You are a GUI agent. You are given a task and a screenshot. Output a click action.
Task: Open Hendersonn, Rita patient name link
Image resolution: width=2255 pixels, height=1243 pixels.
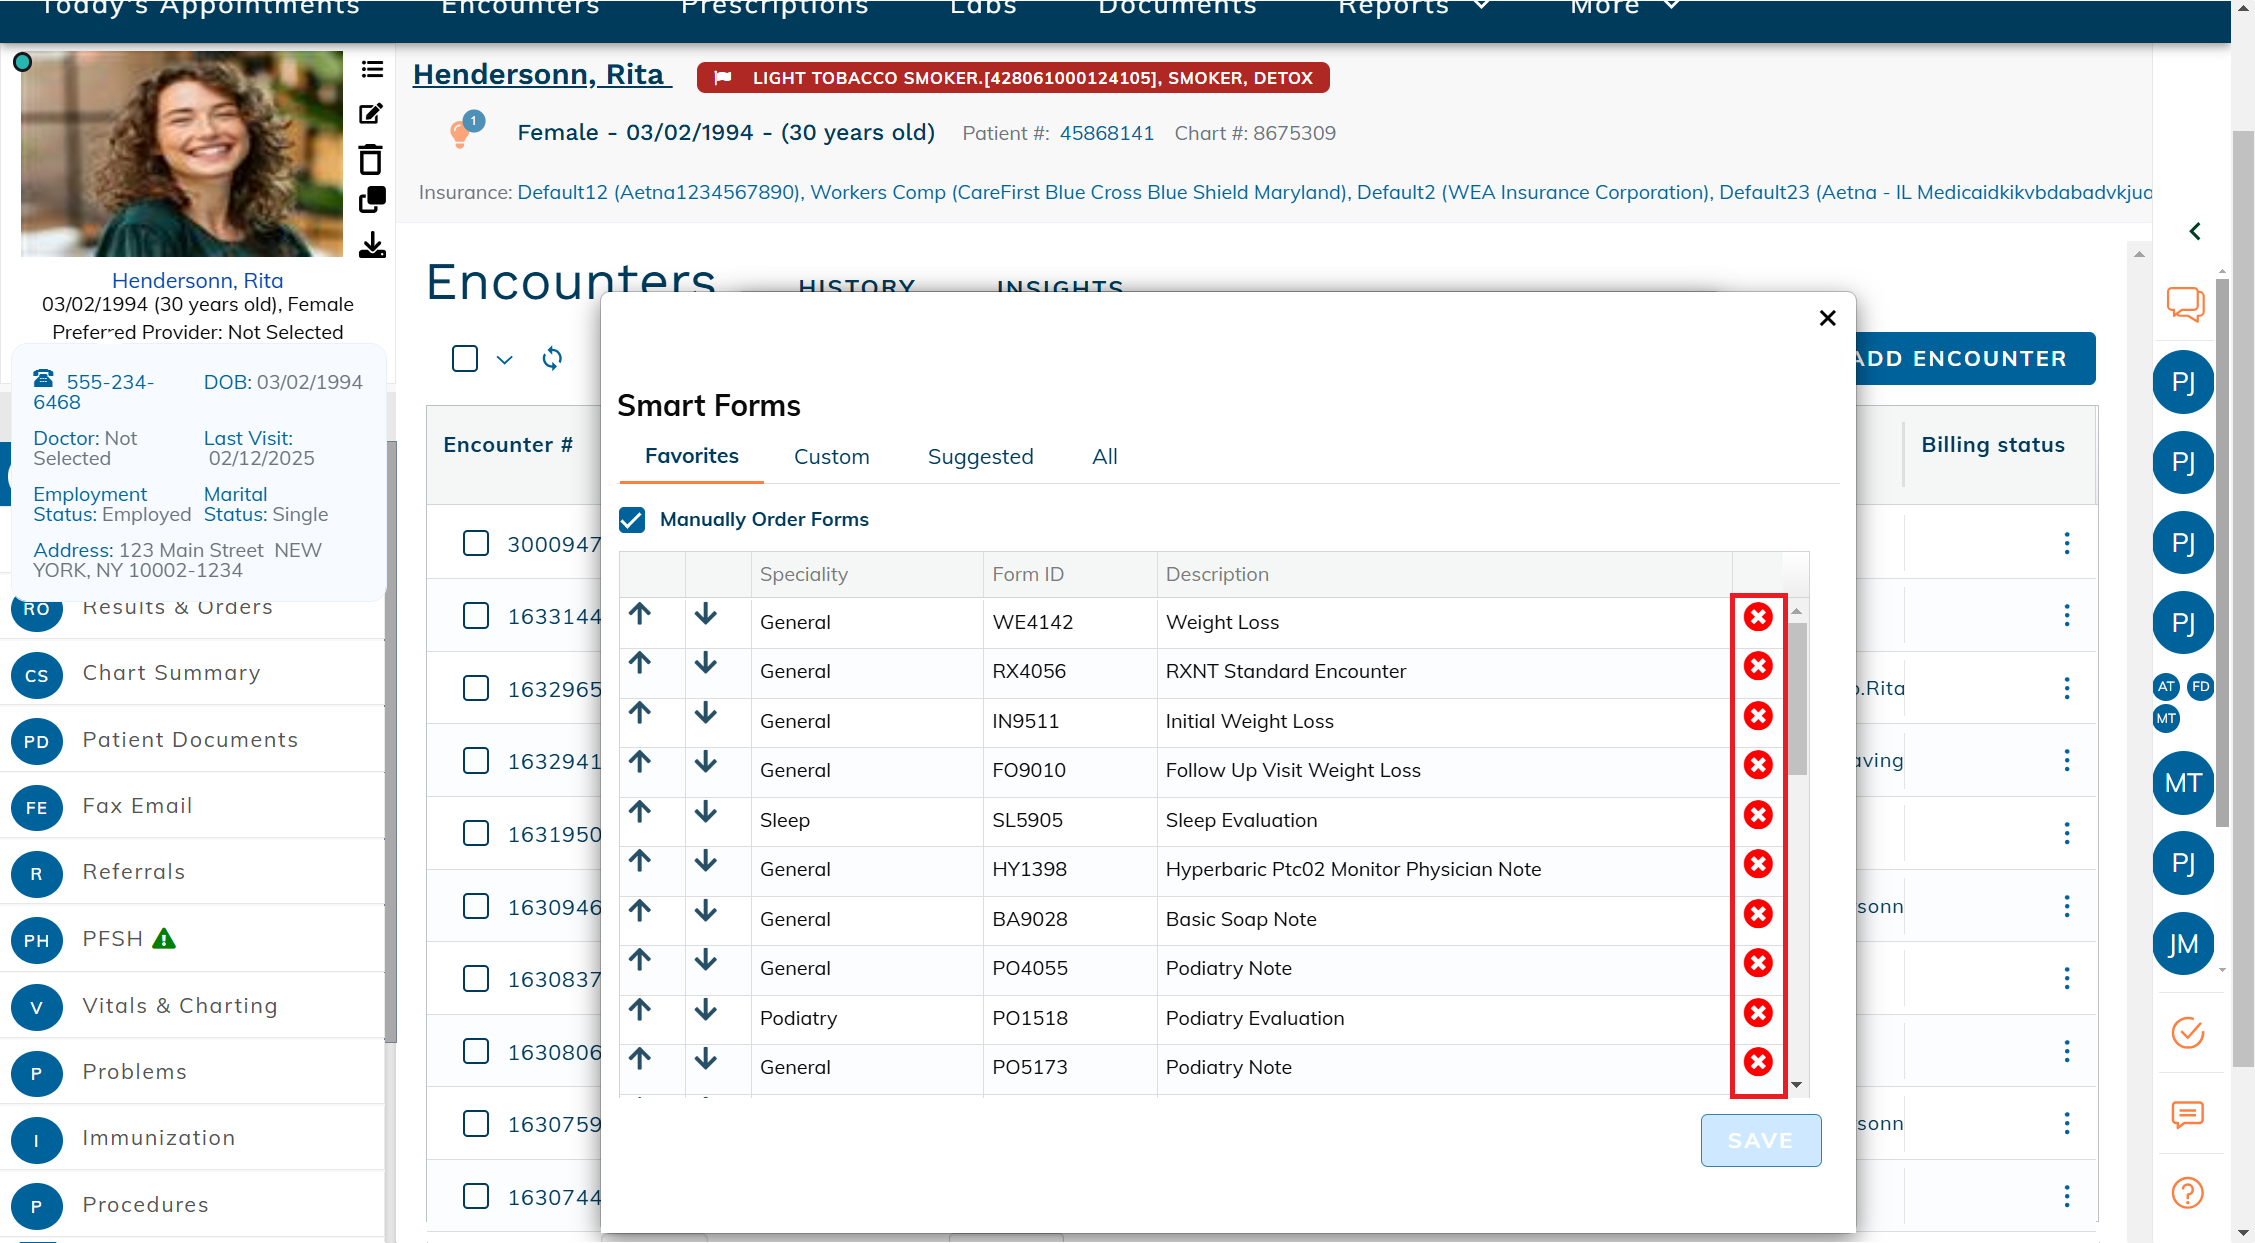(x=542, y=75)
